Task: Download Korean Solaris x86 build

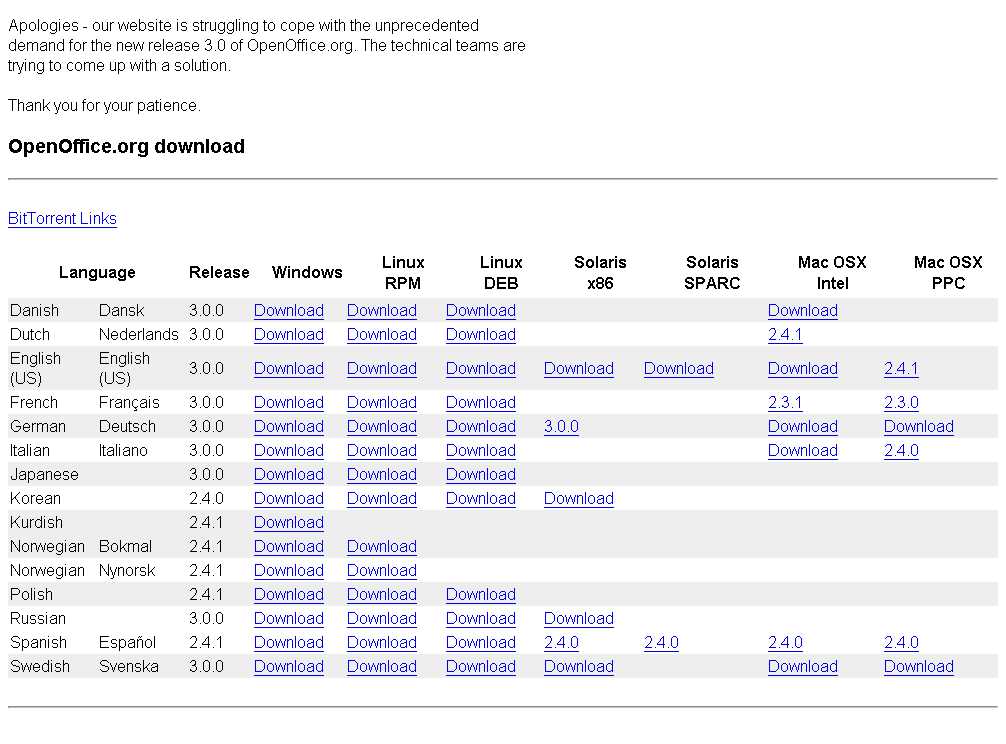Action: click(579, 499)
